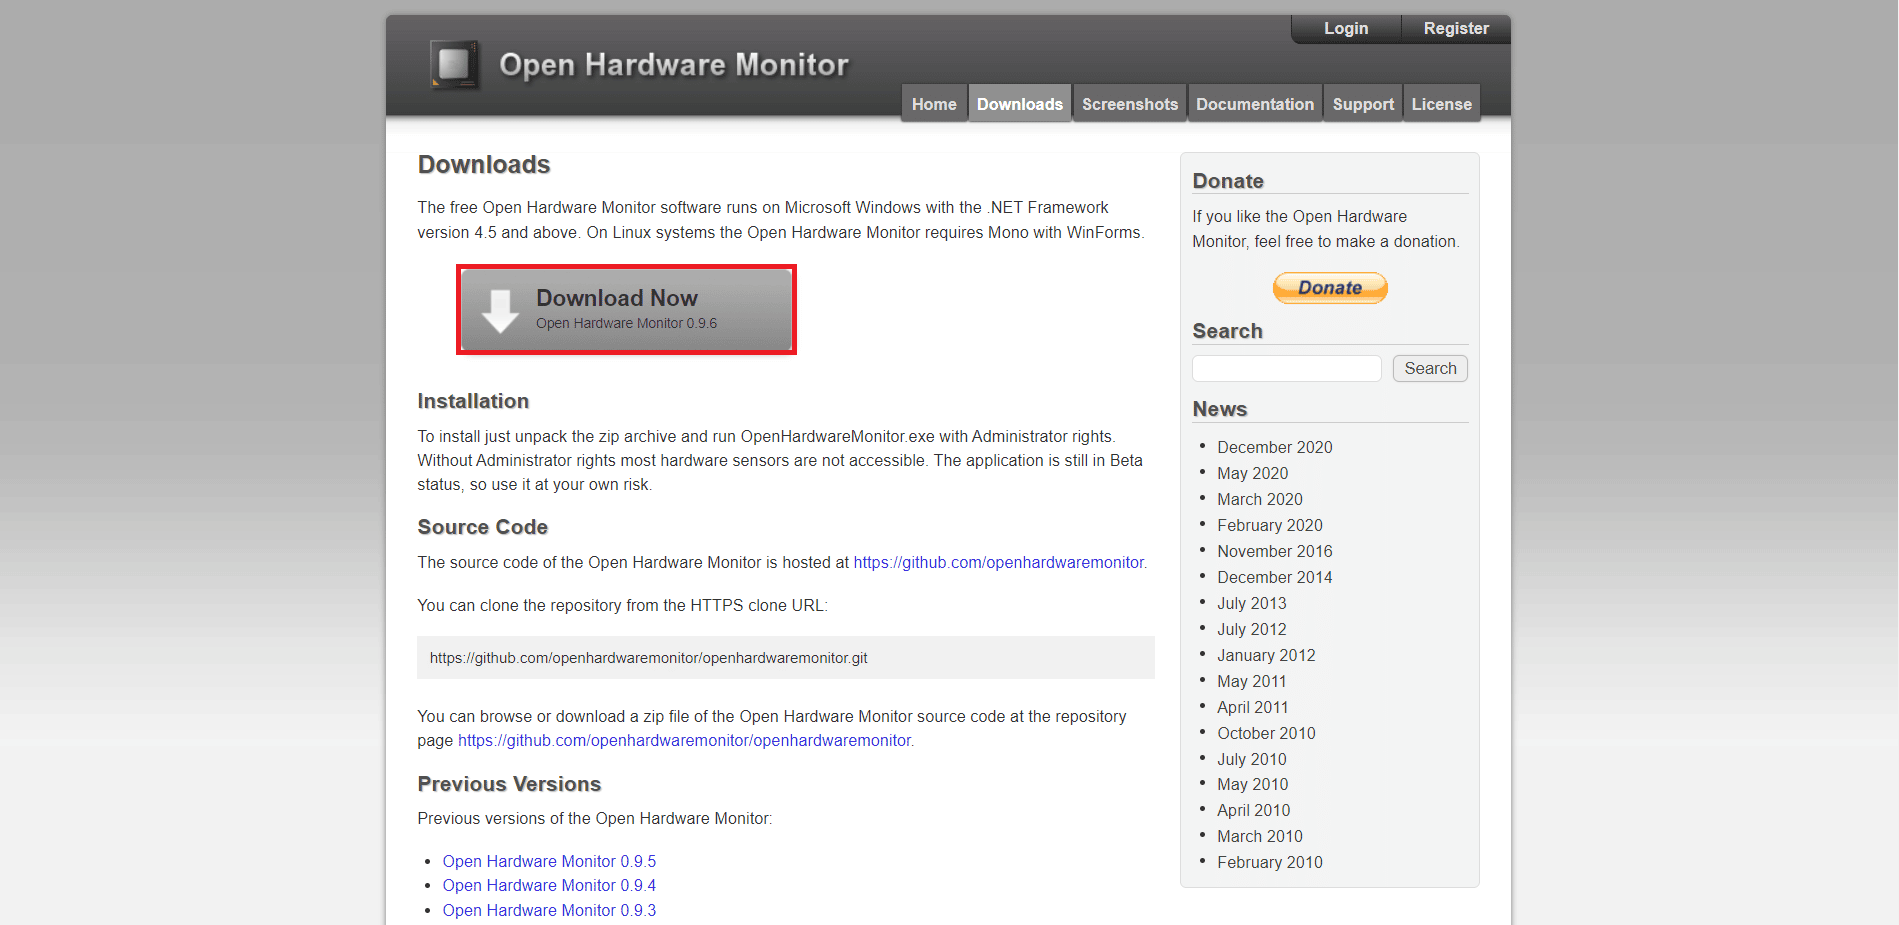The image size is (1899, 925).
Task: Click the Open Hardware Monitor chip logo
Action: (x=454, y=64)
